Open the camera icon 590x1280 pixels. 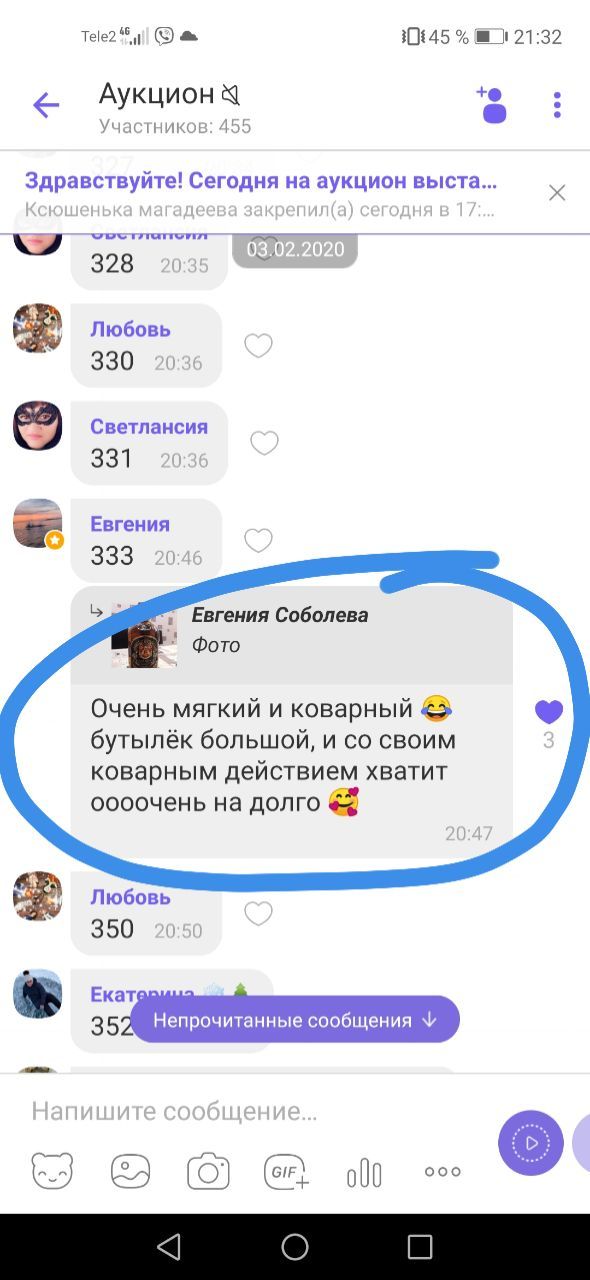pos(208,1171)
